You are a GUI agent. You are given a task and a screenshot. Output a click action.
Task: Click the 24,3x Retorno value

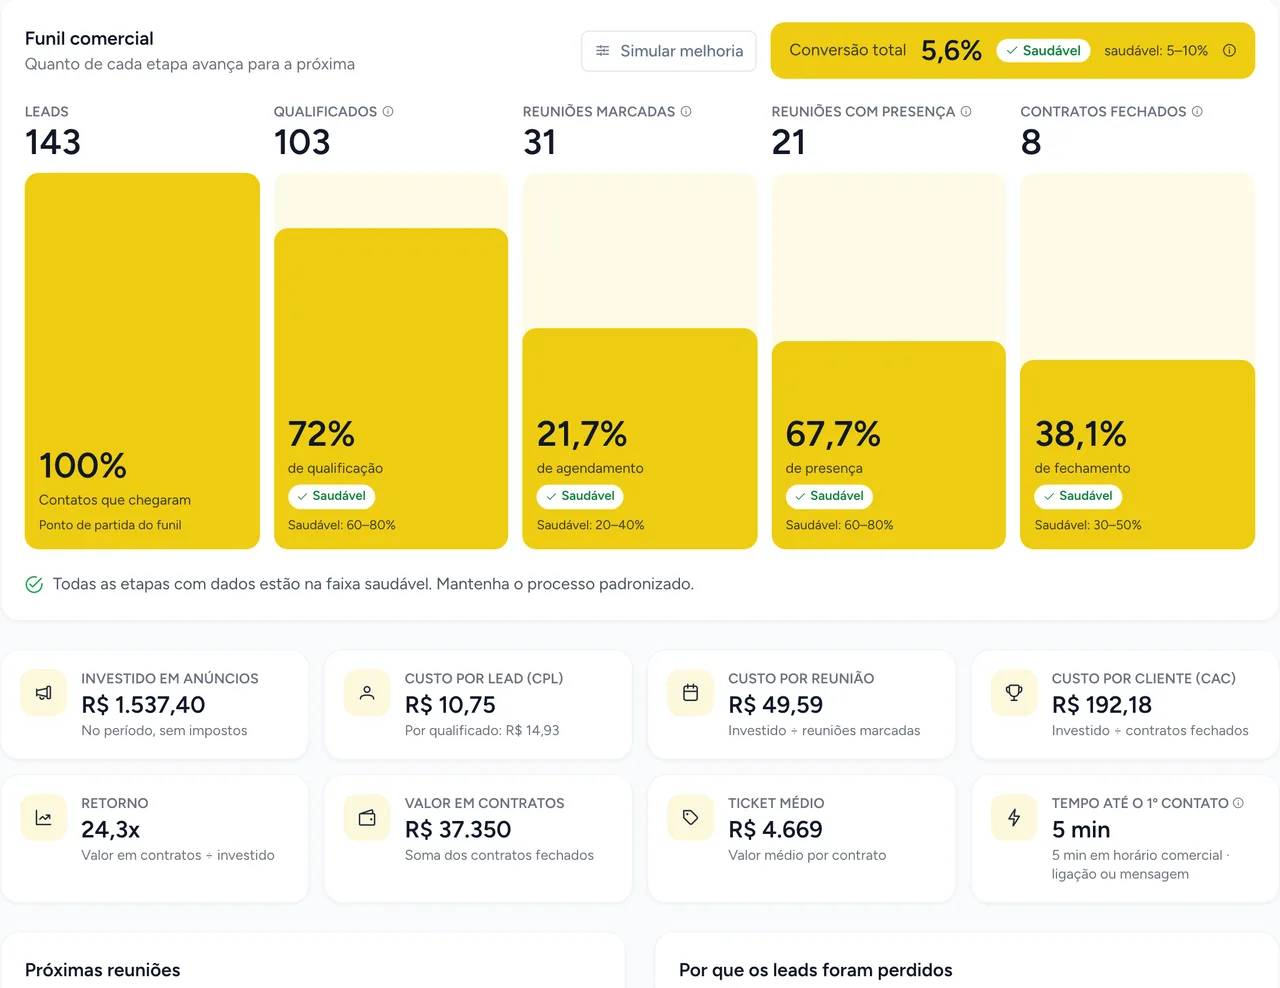110,830
